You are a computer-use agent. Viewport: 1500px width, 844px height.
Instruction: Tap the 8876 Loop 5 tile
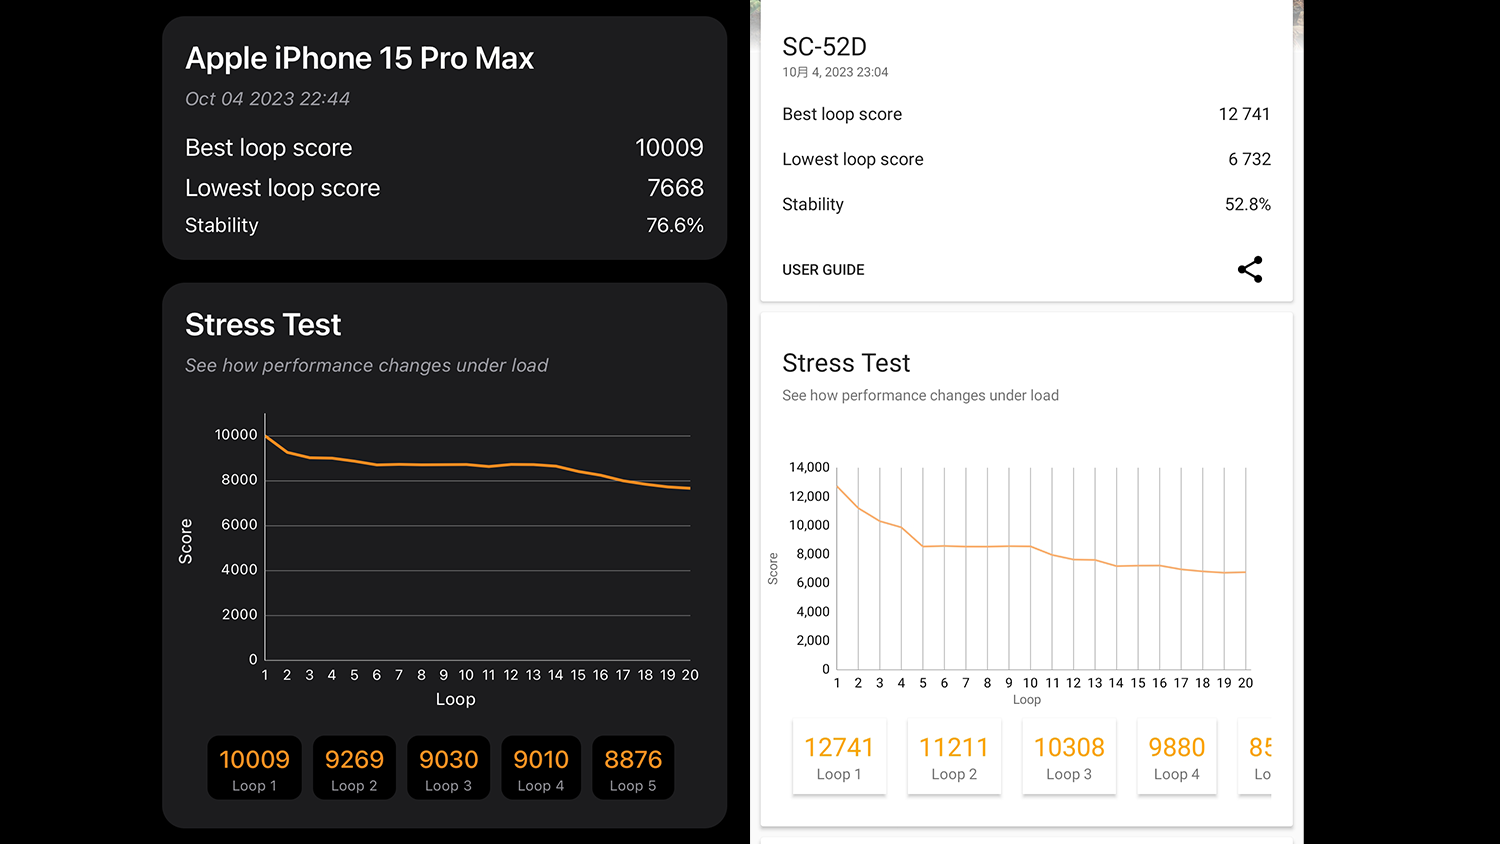click(x=633, y=768)
